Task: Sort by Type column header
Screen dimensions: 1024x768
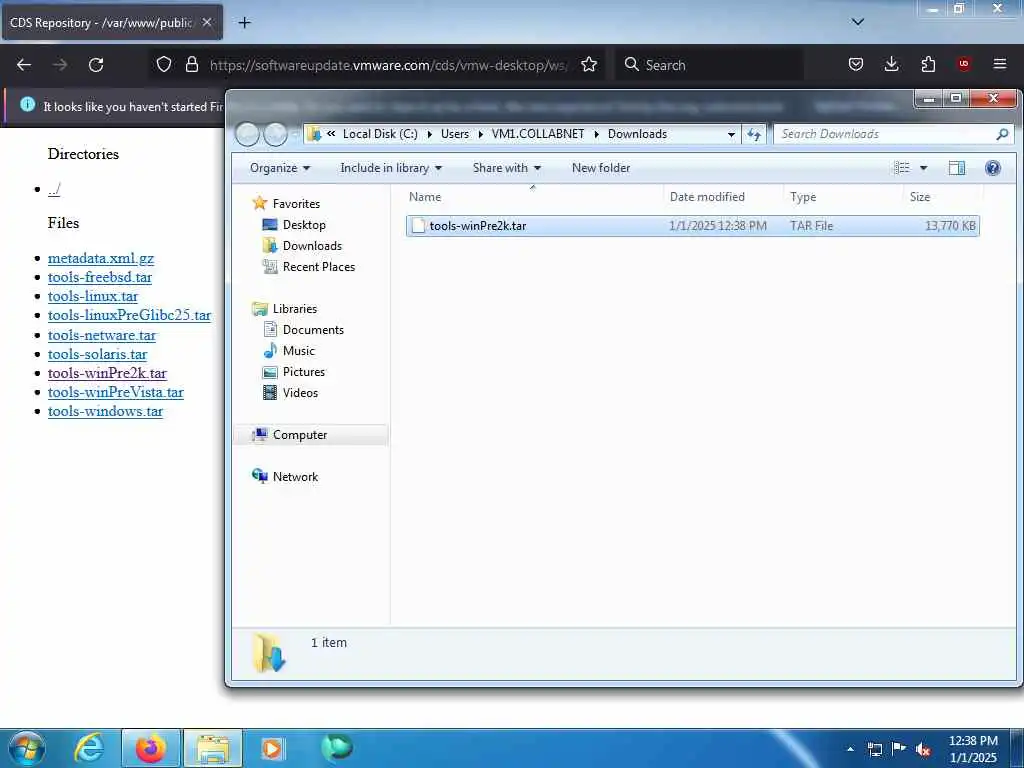Action: point(844,197)
